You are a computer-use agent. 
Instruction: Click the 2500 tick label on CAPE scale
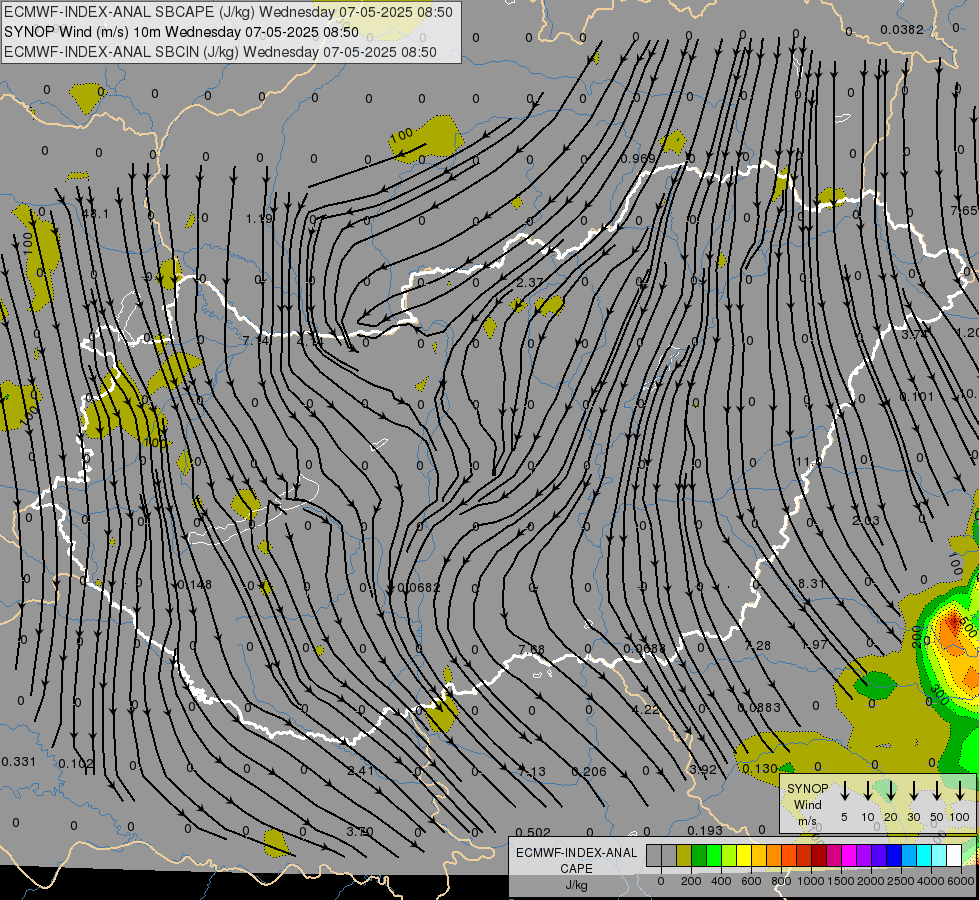pos(901,881)
